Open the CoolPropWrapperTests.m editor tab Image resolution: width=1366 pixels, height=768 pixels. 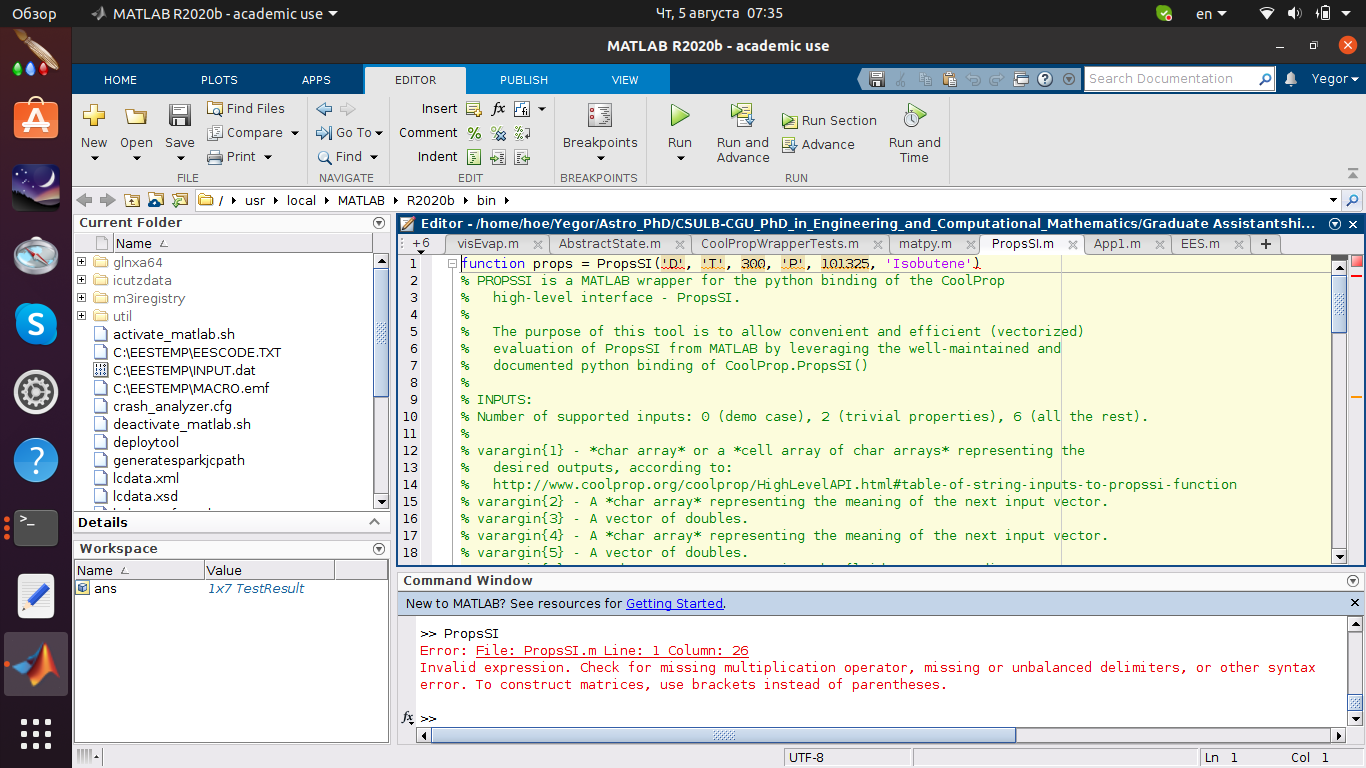coord(779,244)
